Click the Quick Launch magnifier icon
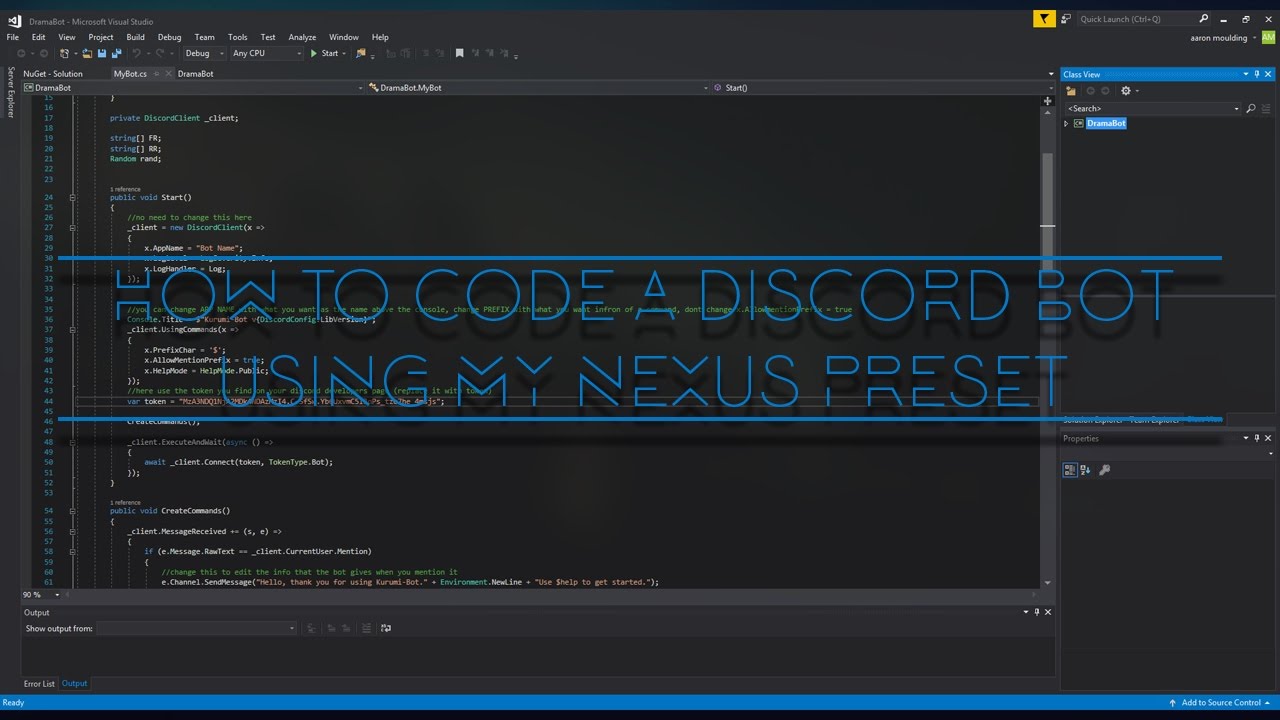This screenshot has width=1280, height=720. point(1204,19)
